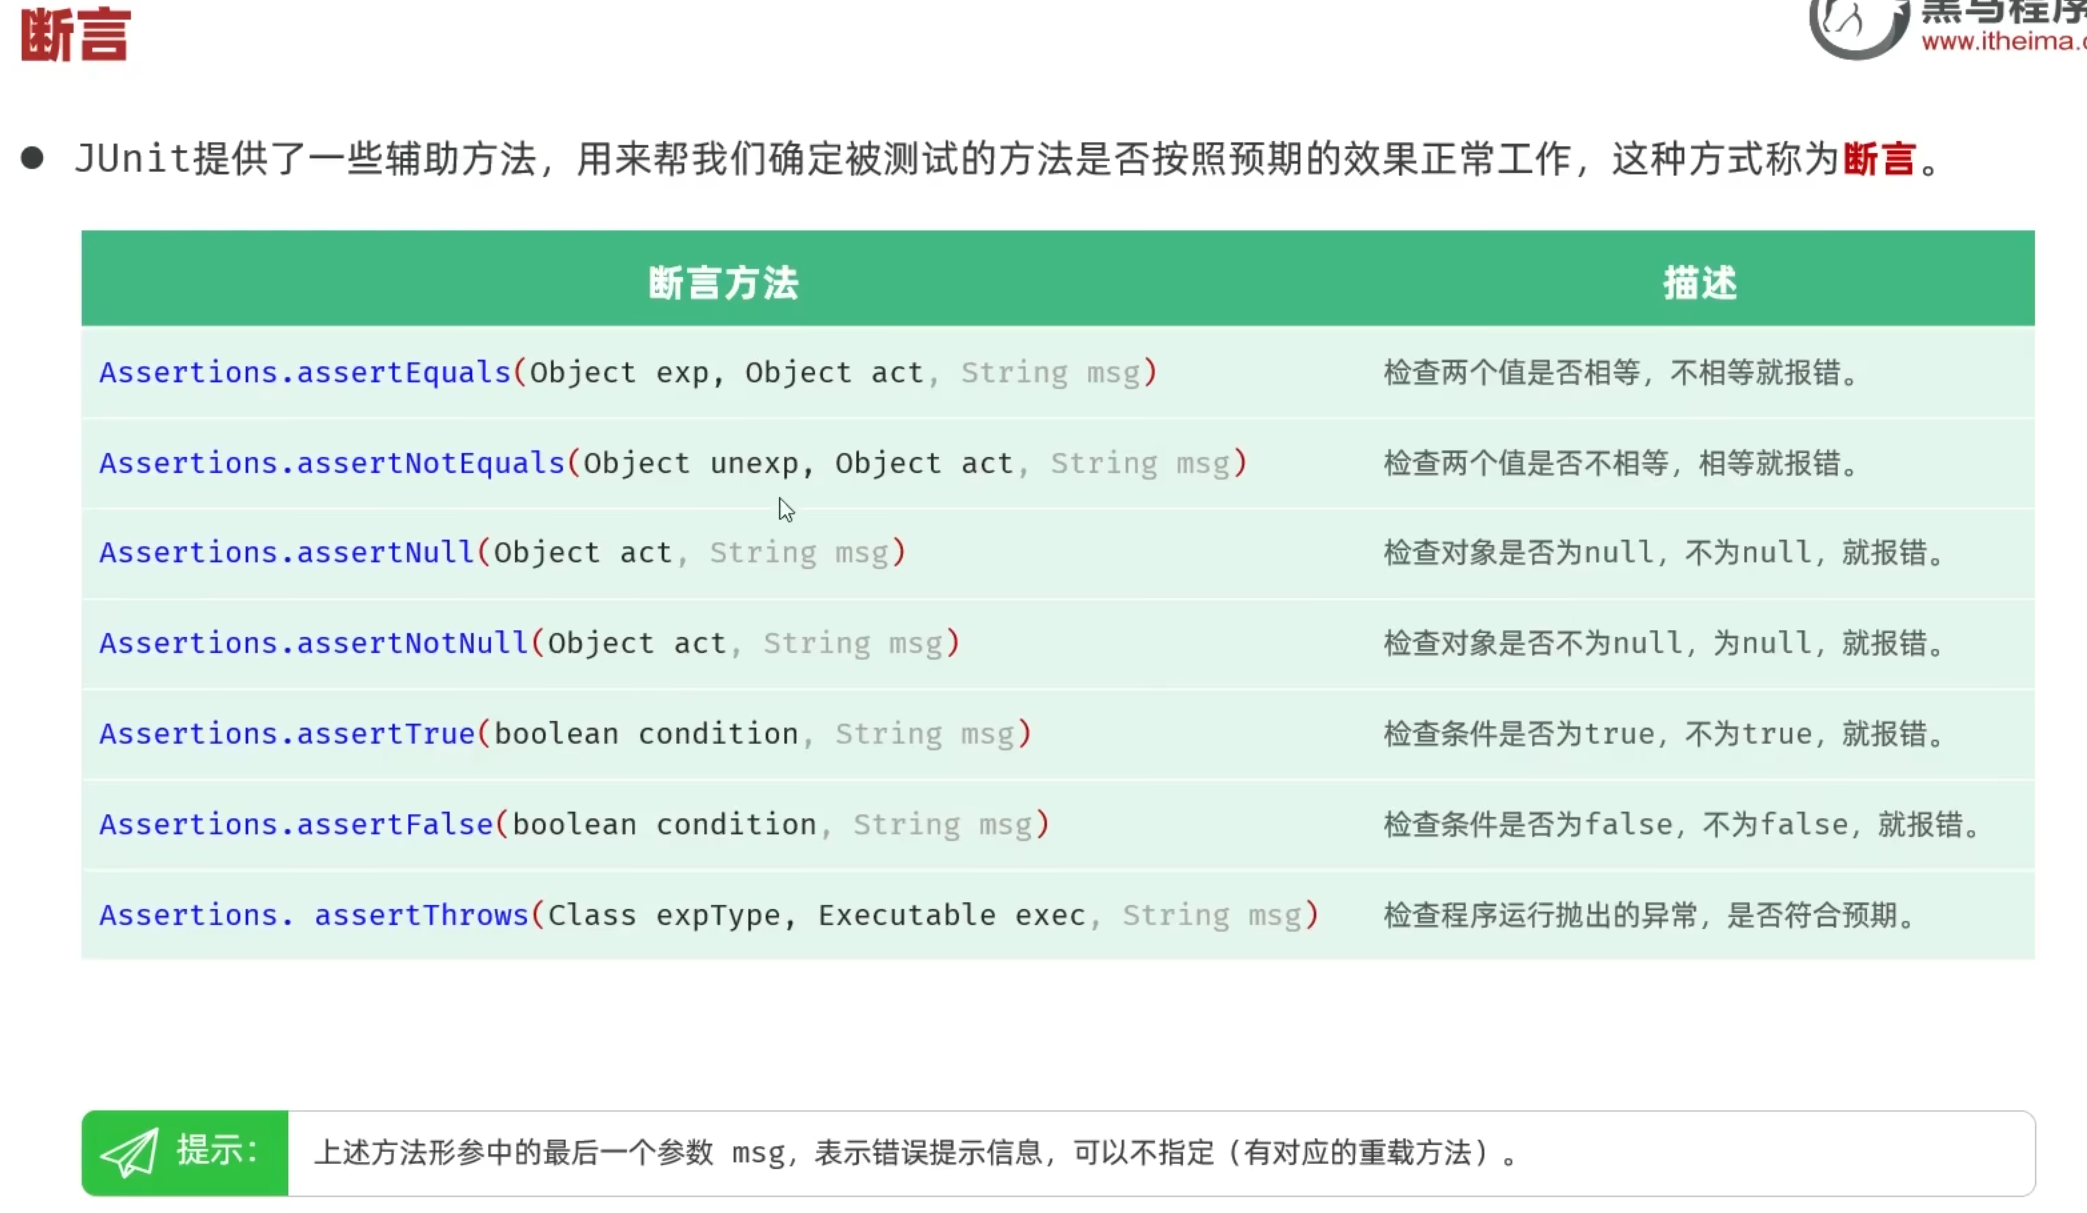
Task: Click the 提示 green label
Action: click(217, 1151)
